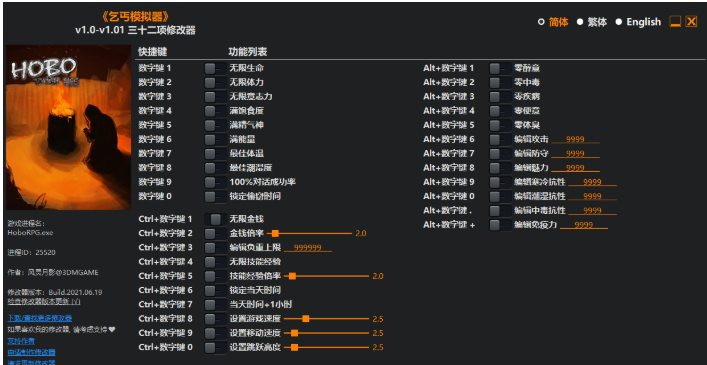Enable 编辑免疫力 switch

[x=500, y=225]
